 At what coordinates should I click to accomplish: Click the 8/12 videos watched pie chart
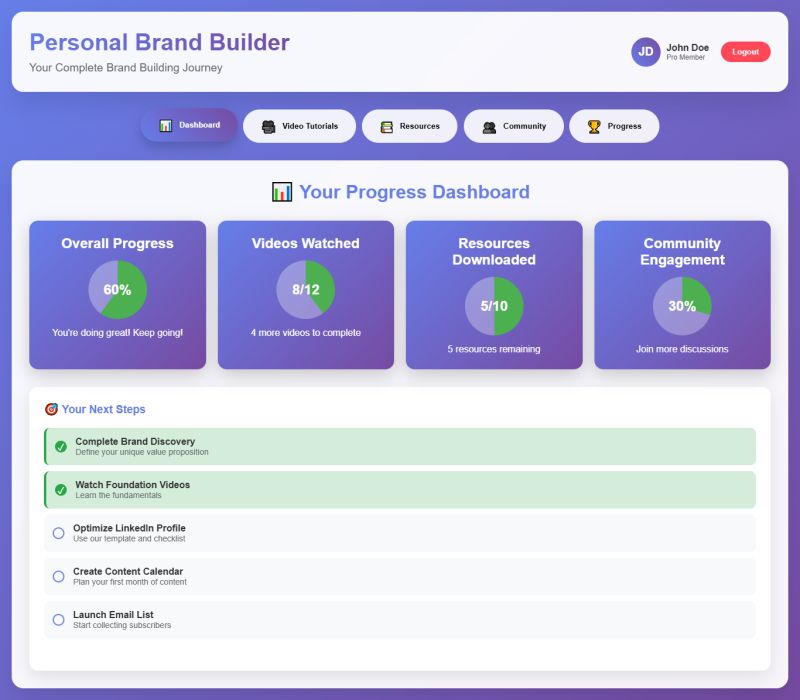306,290
